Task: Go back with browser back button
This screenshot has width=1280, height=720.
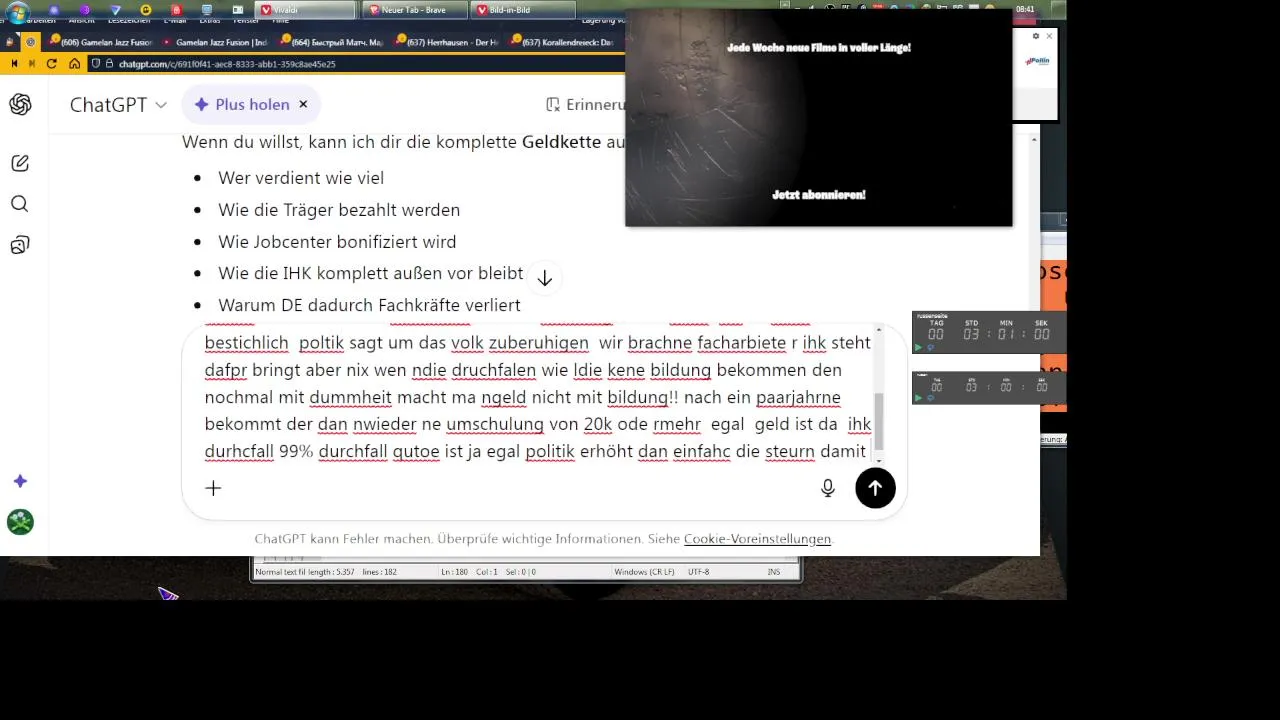Action: [14, 63]
